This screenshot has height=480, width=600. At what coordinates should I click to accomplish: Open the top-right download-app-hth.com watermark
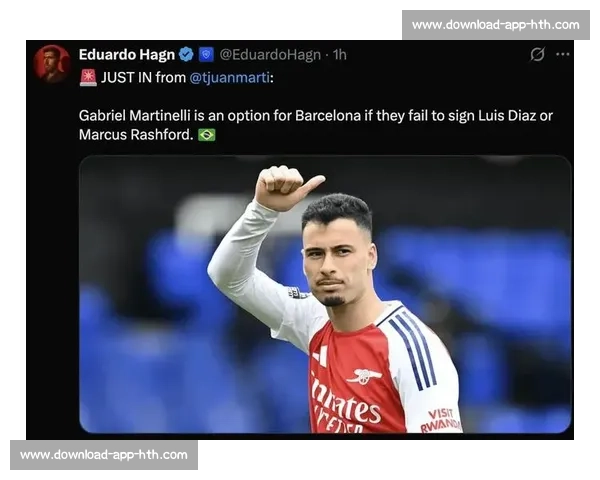click(496, 25)
